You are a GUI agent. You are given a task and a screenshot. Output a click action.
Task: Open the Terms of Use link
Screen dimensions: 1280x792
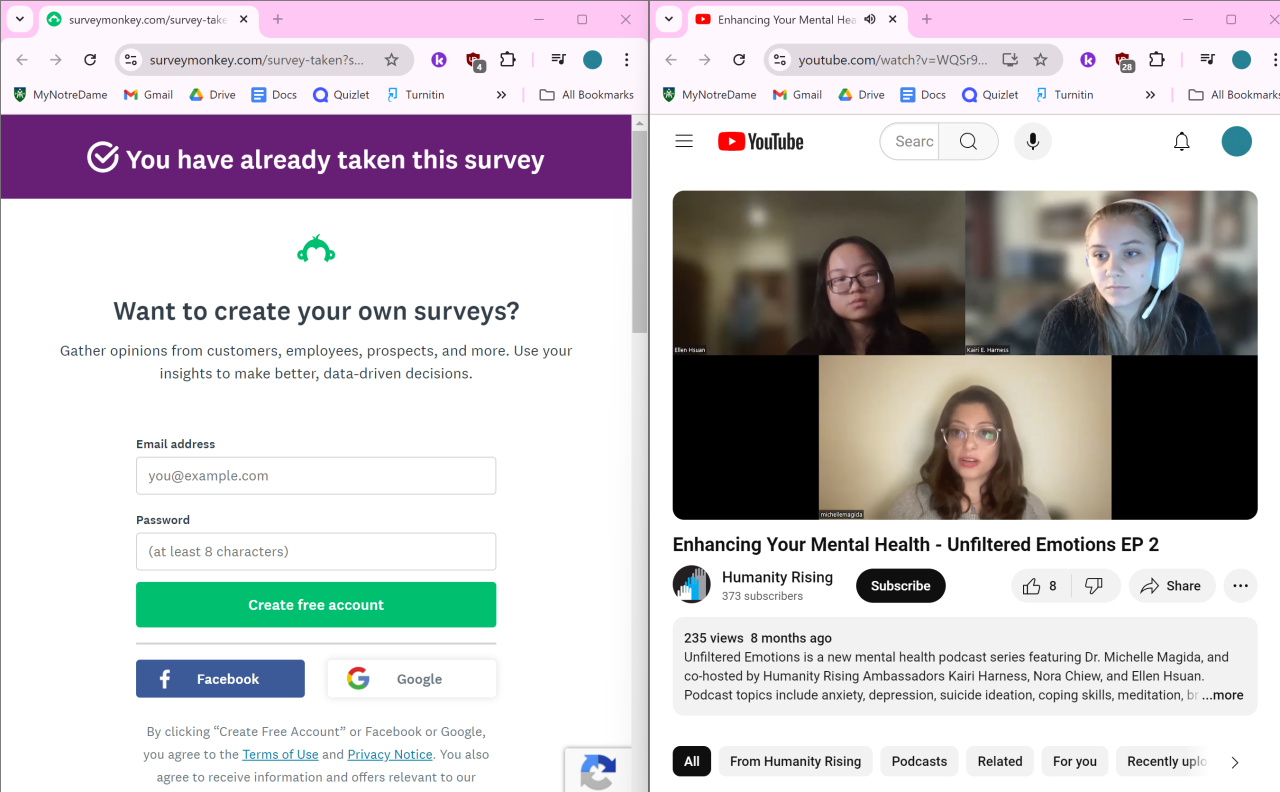click(x=280, y=755)
